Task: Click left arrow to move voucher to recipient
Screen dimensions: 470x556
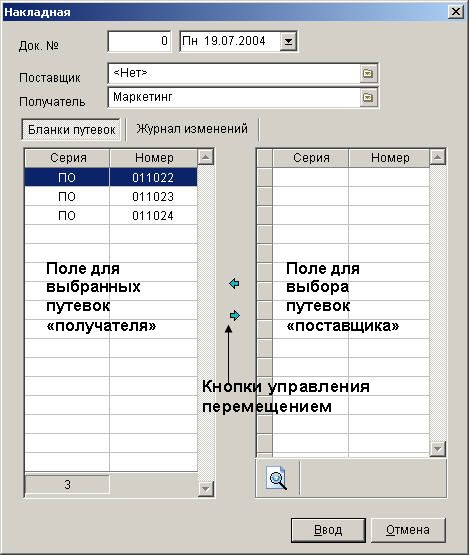Action: (x=234, y=284)
